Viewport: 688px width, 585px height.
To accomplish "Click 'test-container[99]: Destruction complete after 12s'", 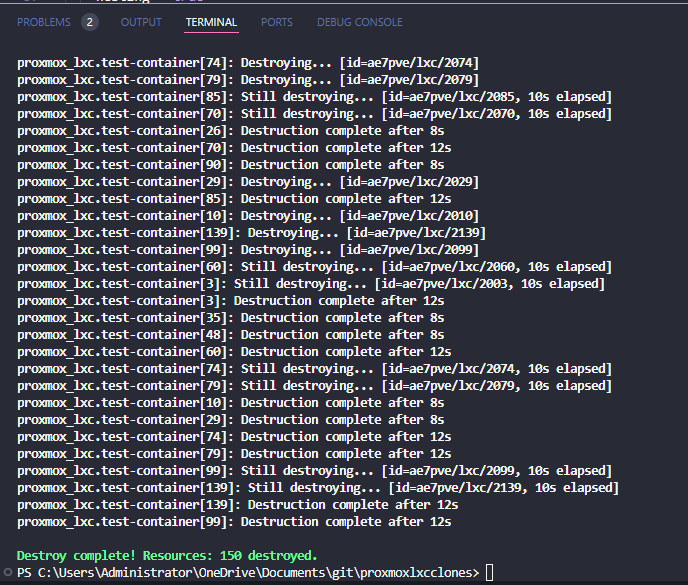I will (234, 522).
